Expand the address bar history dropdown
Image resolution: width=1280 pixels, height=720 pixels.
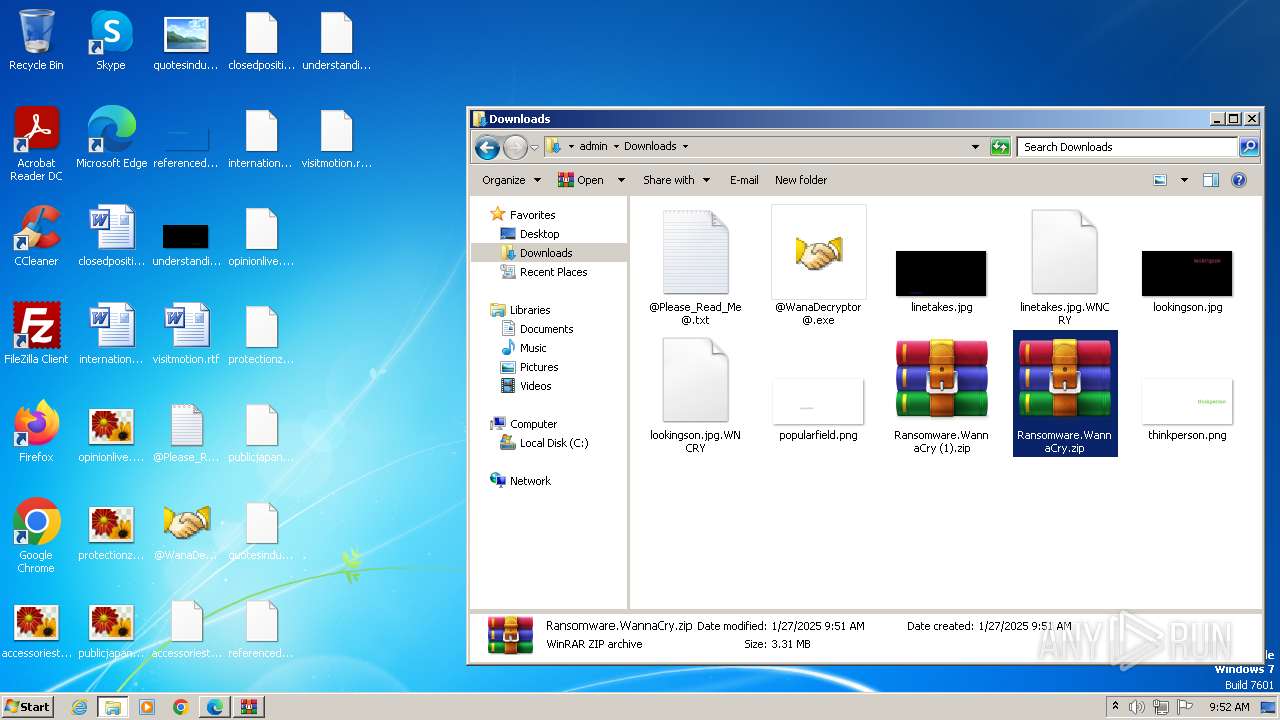tap(975, 147)
